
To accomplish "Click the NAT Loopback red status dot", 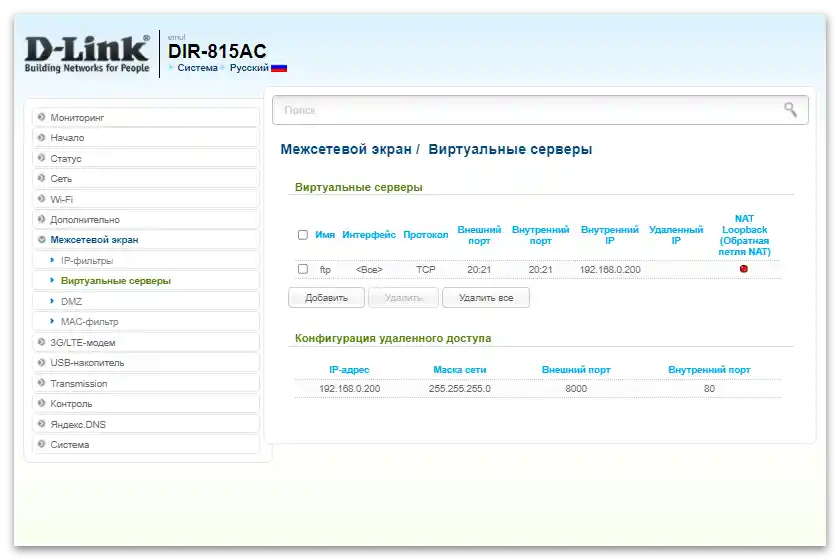I will click(744, 269).
